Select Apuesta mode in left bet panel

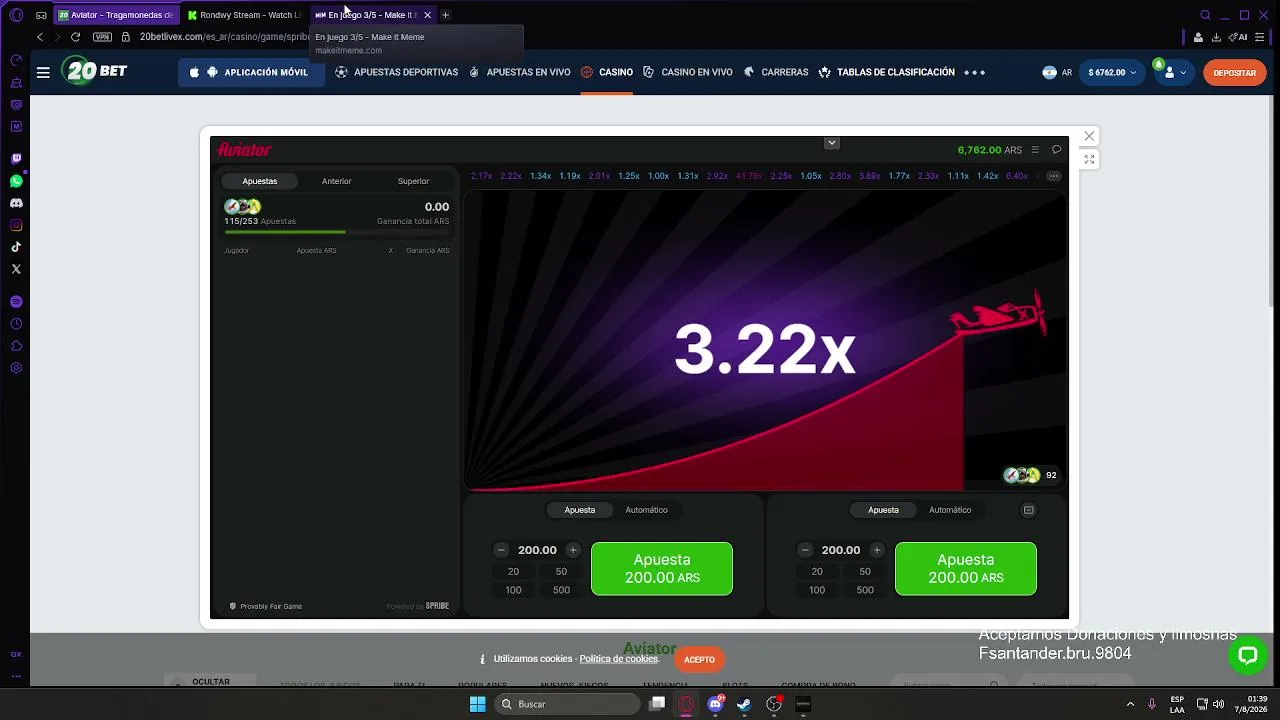click(580, 510)
